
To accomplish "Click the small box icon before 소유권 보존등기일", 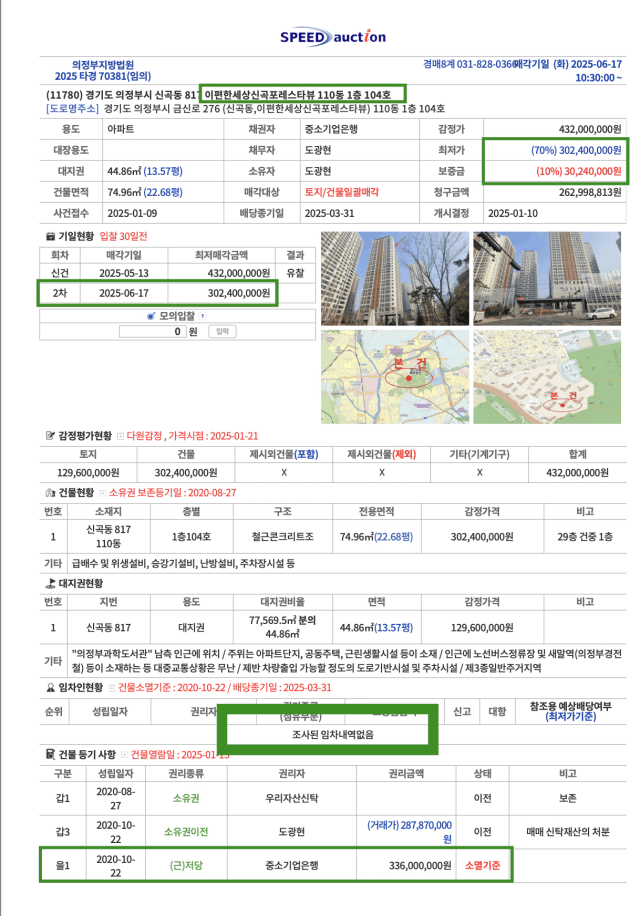I will pos(103,493).
